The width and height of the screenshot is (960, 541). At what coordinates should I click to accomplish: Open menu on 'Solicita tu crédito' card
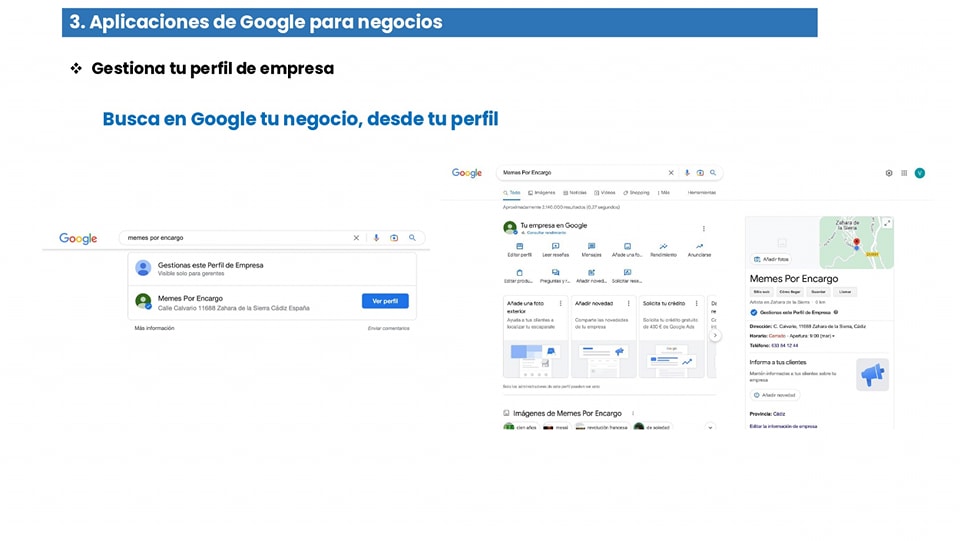[x=696, y=304]
